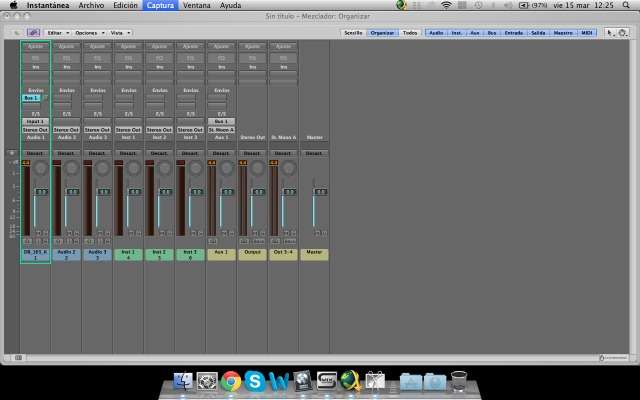Screen dimensions: 640x400
Task: Open the Archivo menu in menu bar
Action: (91, 5)
